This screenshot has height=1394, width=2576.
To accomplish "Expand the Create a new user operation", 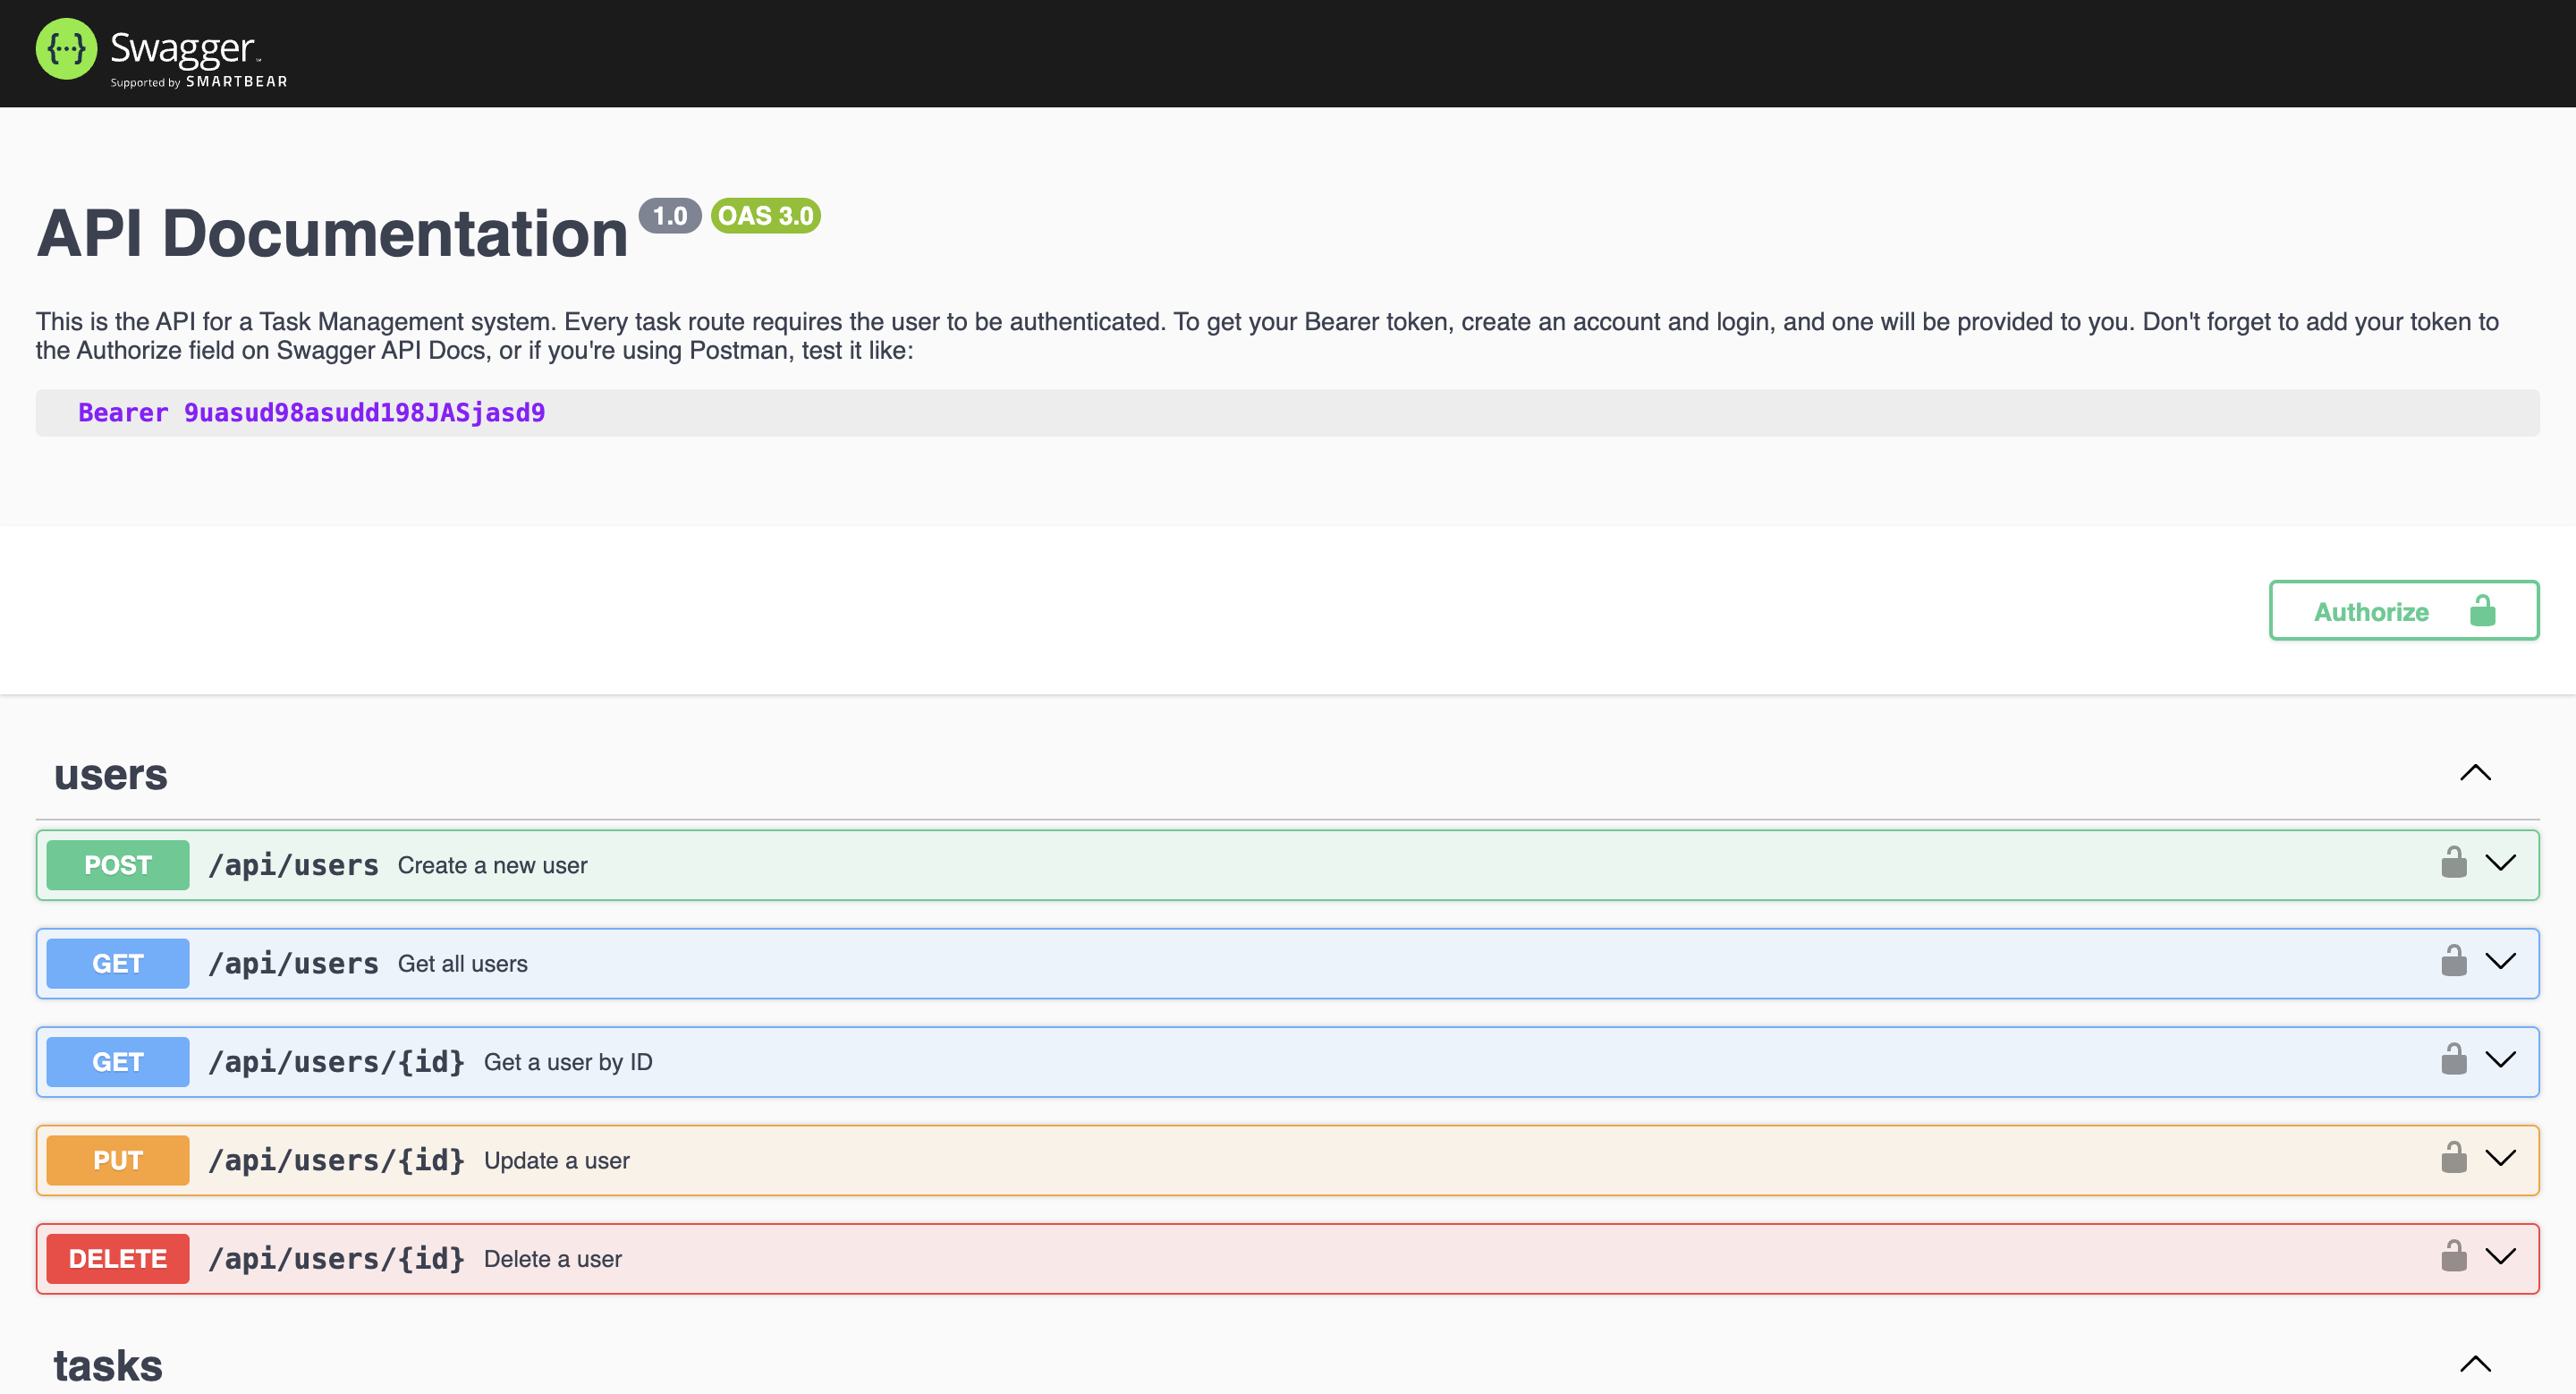I will pos(2500,863).
